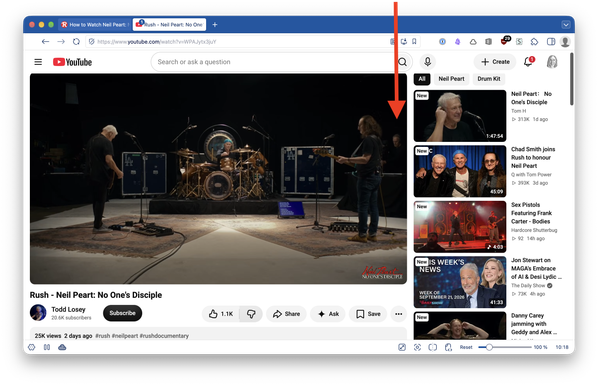The width and height of the screenshot is (598, 385).
Task: Select the 'All' filter chip
Action: point(422,79)
